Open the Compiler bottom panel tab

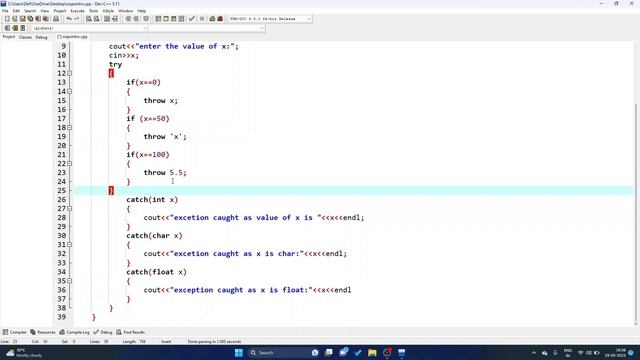14,332
